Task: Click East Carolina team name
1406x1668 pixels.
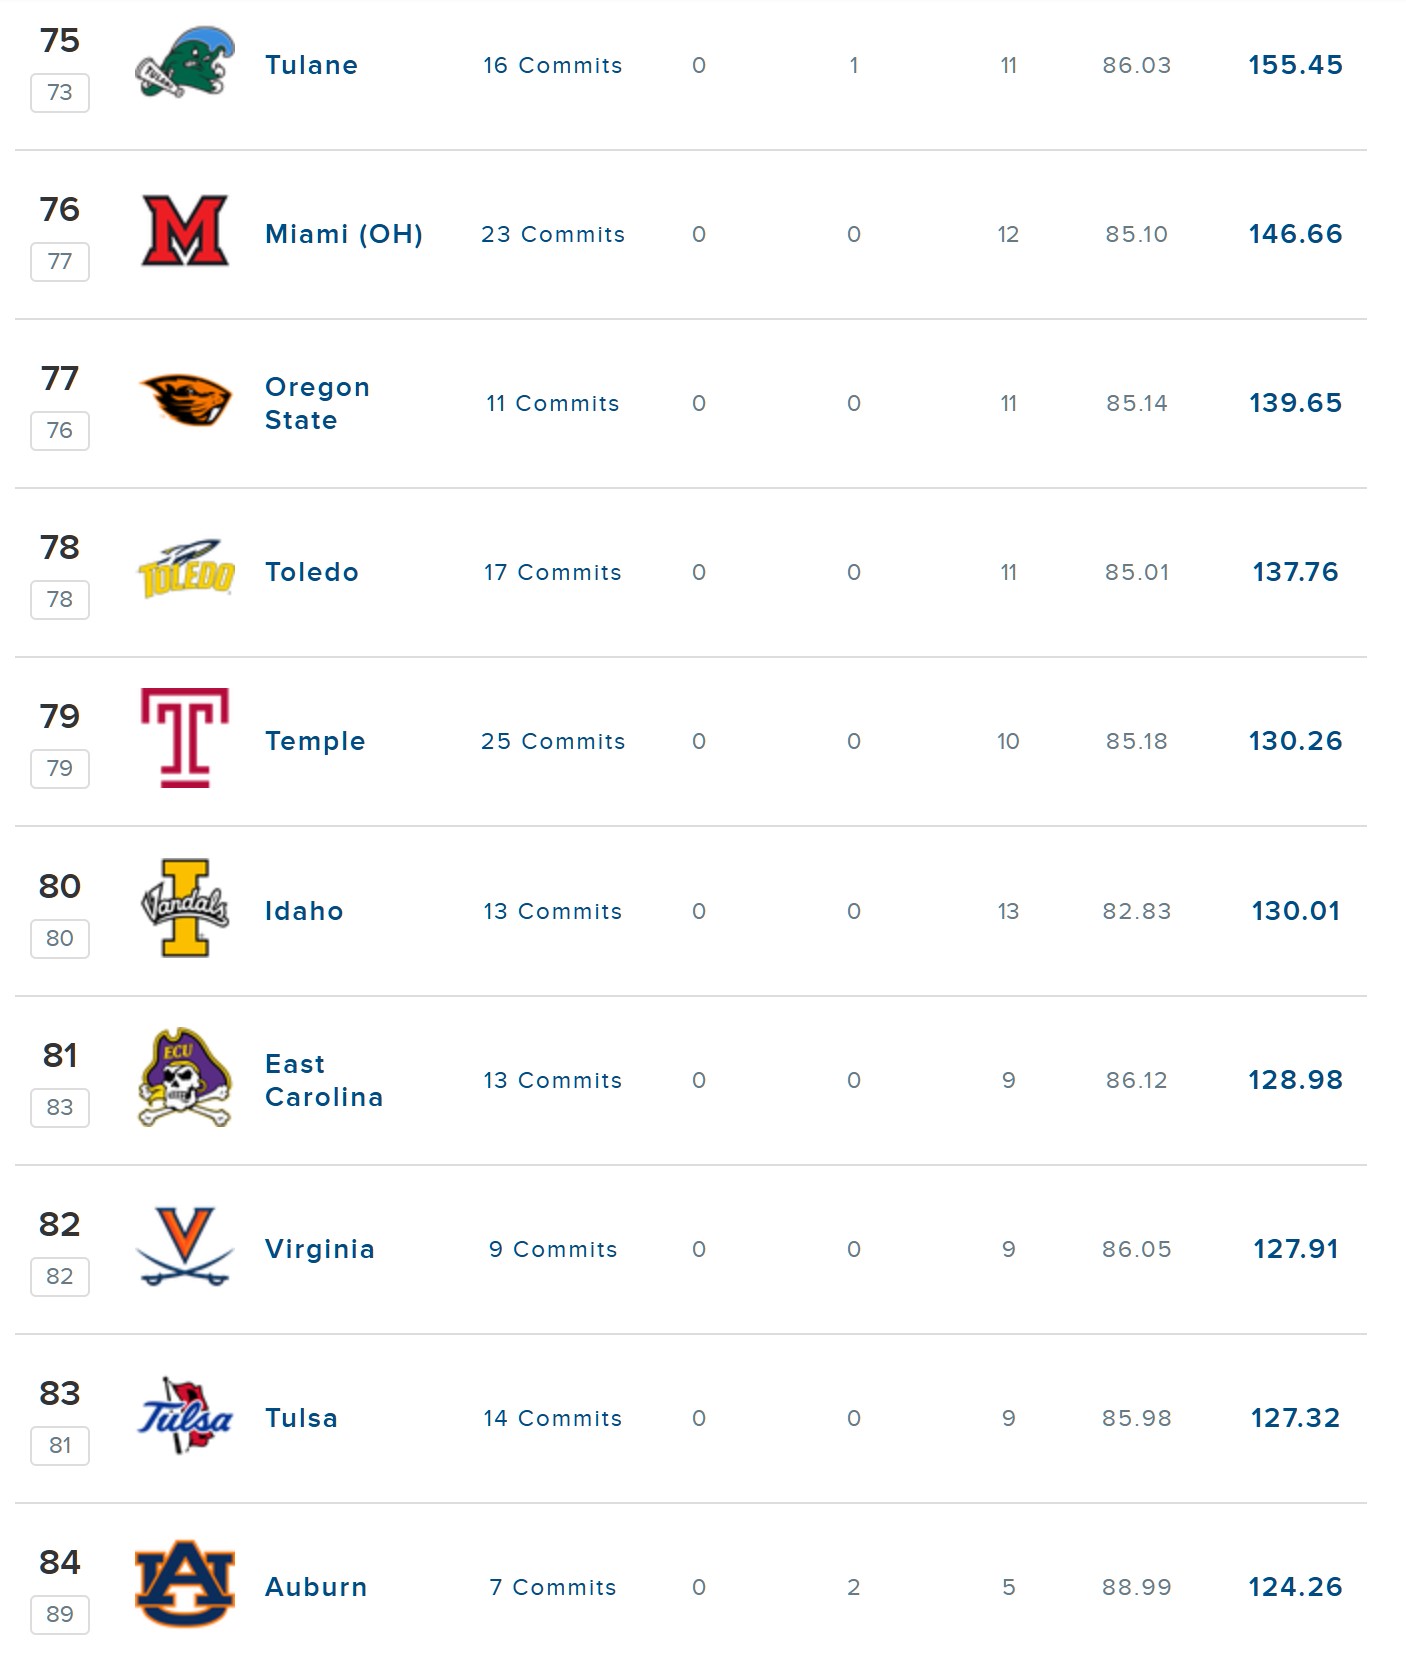Action: tap(324, 1080)
